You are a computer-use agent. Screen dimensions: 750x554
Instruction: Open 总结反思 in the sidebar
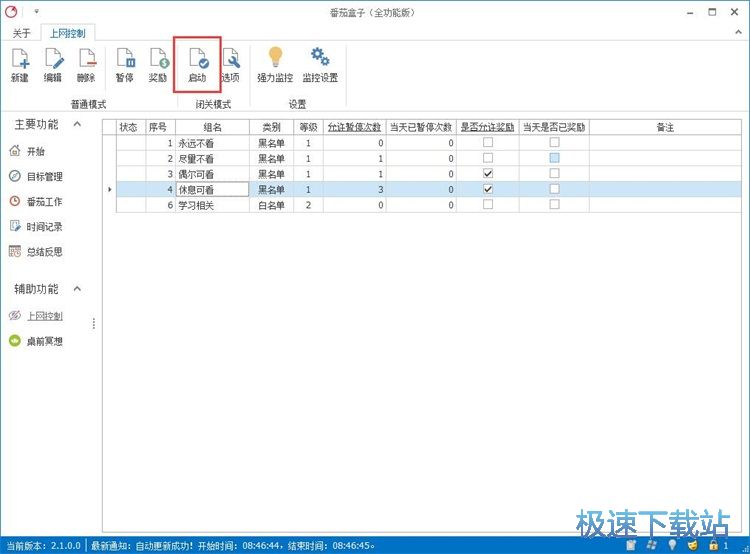click(36, 252)
